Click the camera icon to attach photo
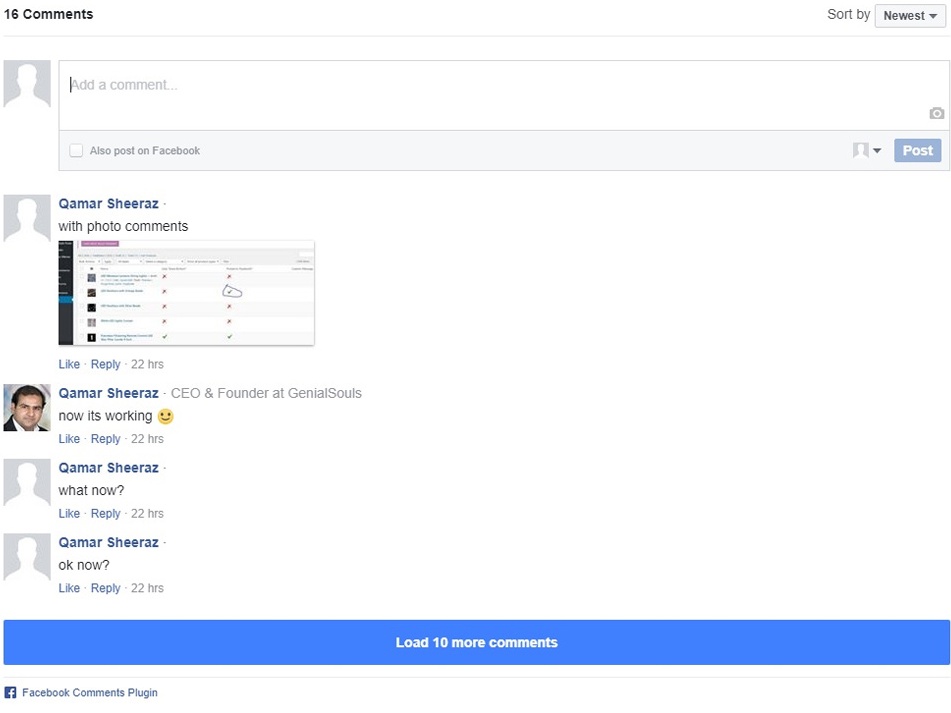The image size is (951, 713). point(936,114)
